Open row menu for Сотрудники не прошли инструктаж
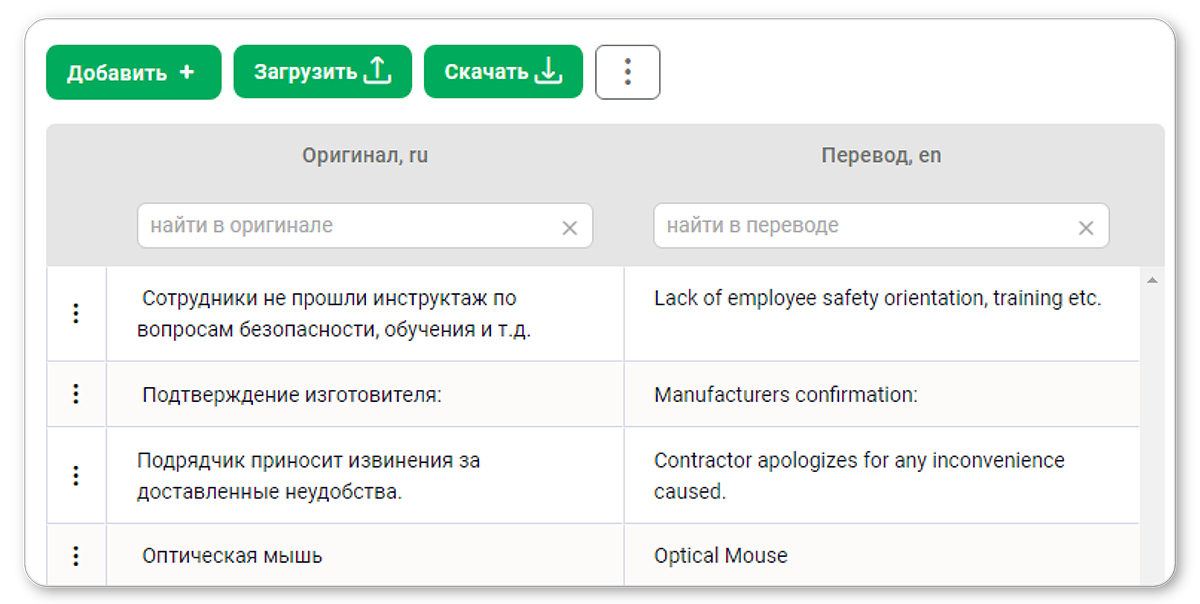Screen dimensions: 1200x604 point(76,314)
